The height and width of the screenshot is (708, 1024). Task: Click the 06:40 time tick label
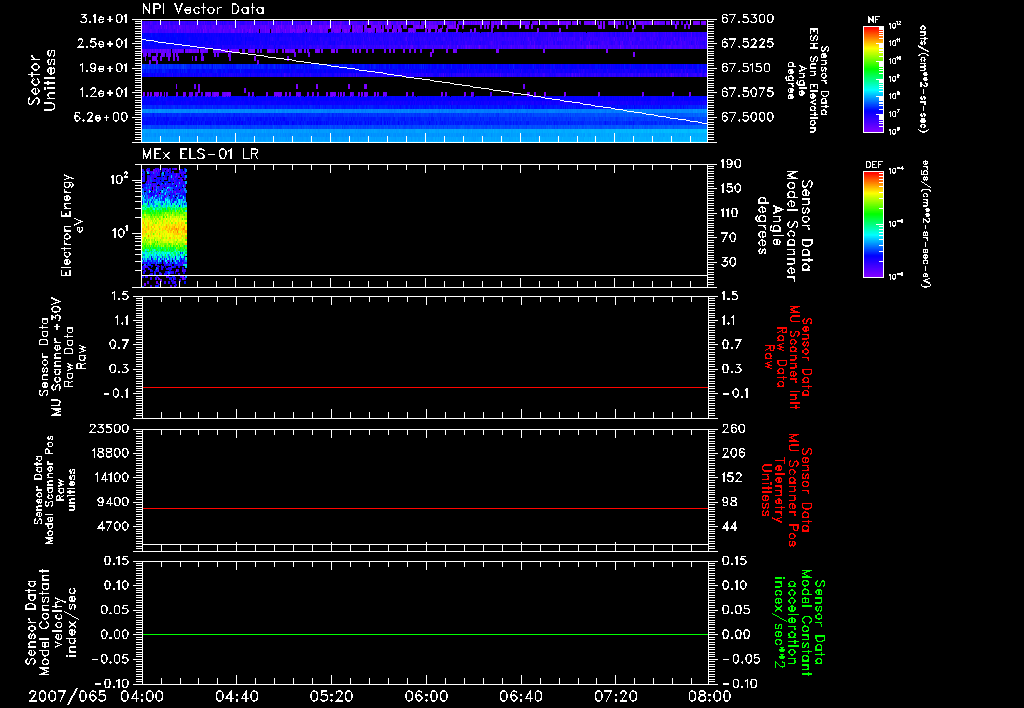click(520, 696)
